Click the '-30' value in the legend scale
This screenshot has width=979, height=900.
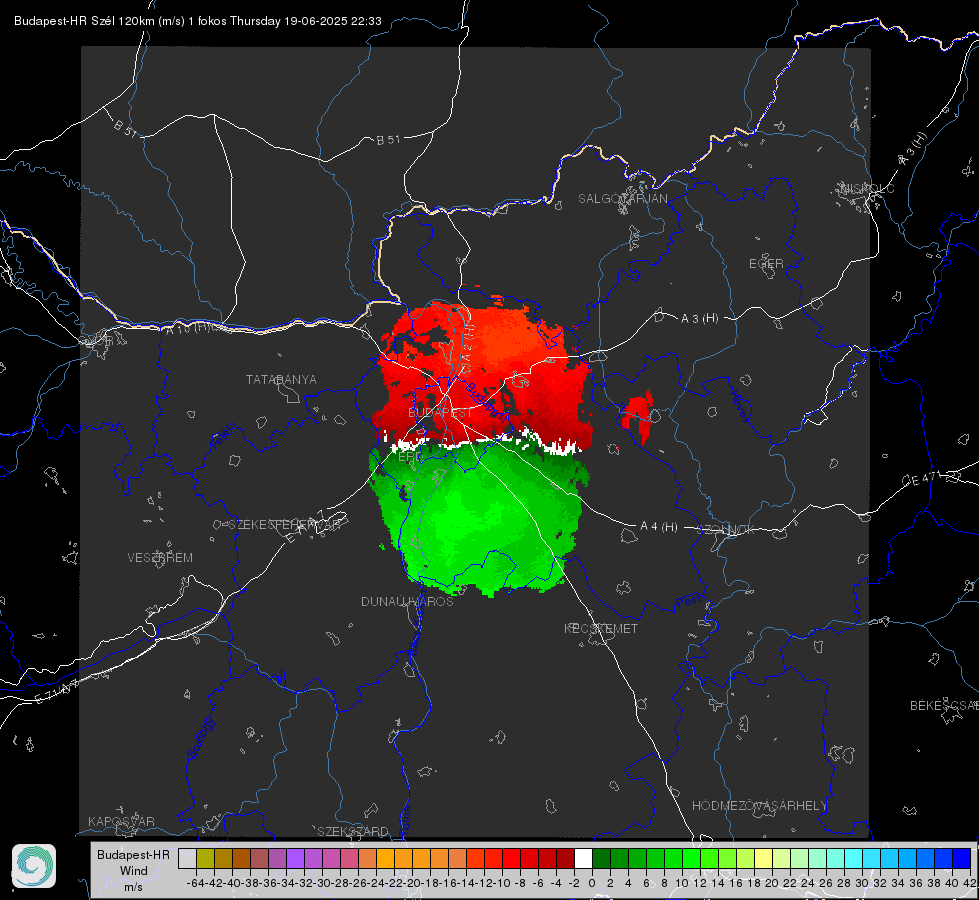tap(322, 883)
